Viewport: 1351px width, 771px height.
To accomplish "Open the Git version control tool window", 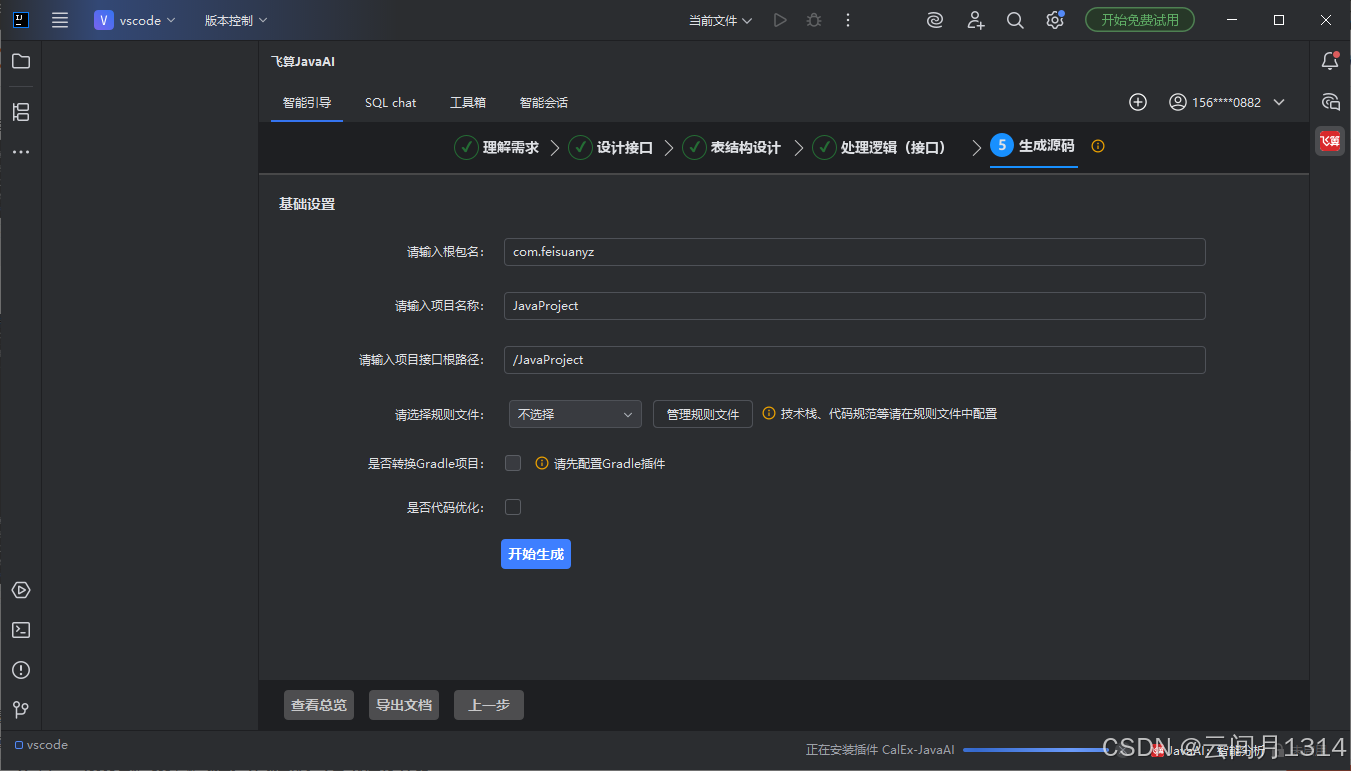I will pos(21,710).
